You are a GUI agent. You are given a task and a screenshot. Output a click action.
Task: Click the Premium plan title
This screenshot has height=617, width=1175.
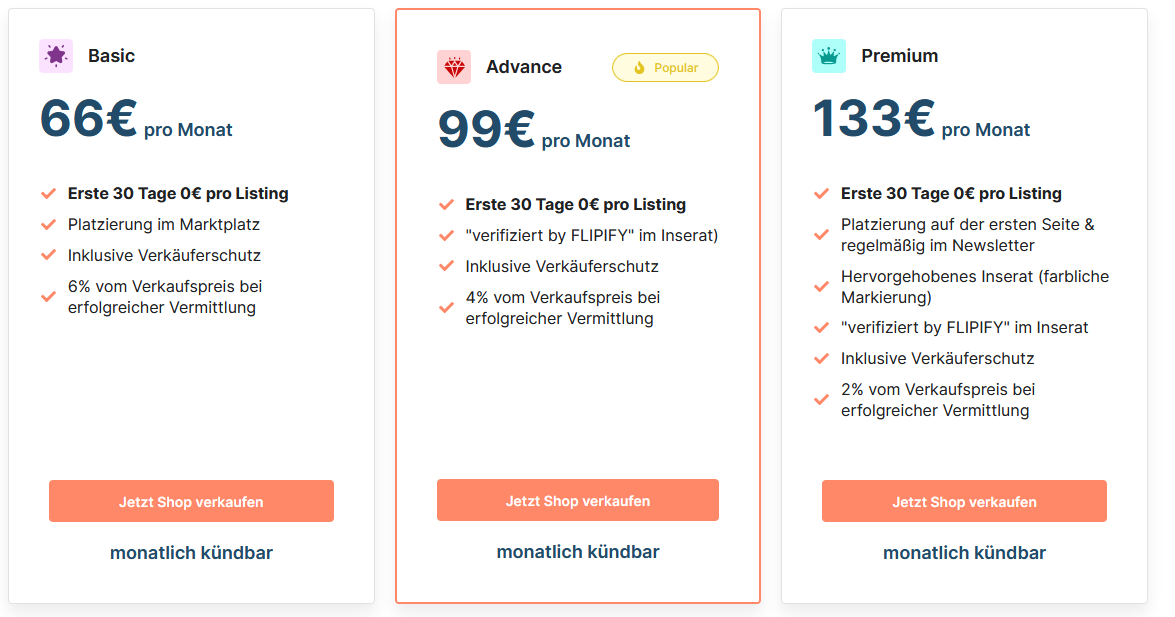899,55
